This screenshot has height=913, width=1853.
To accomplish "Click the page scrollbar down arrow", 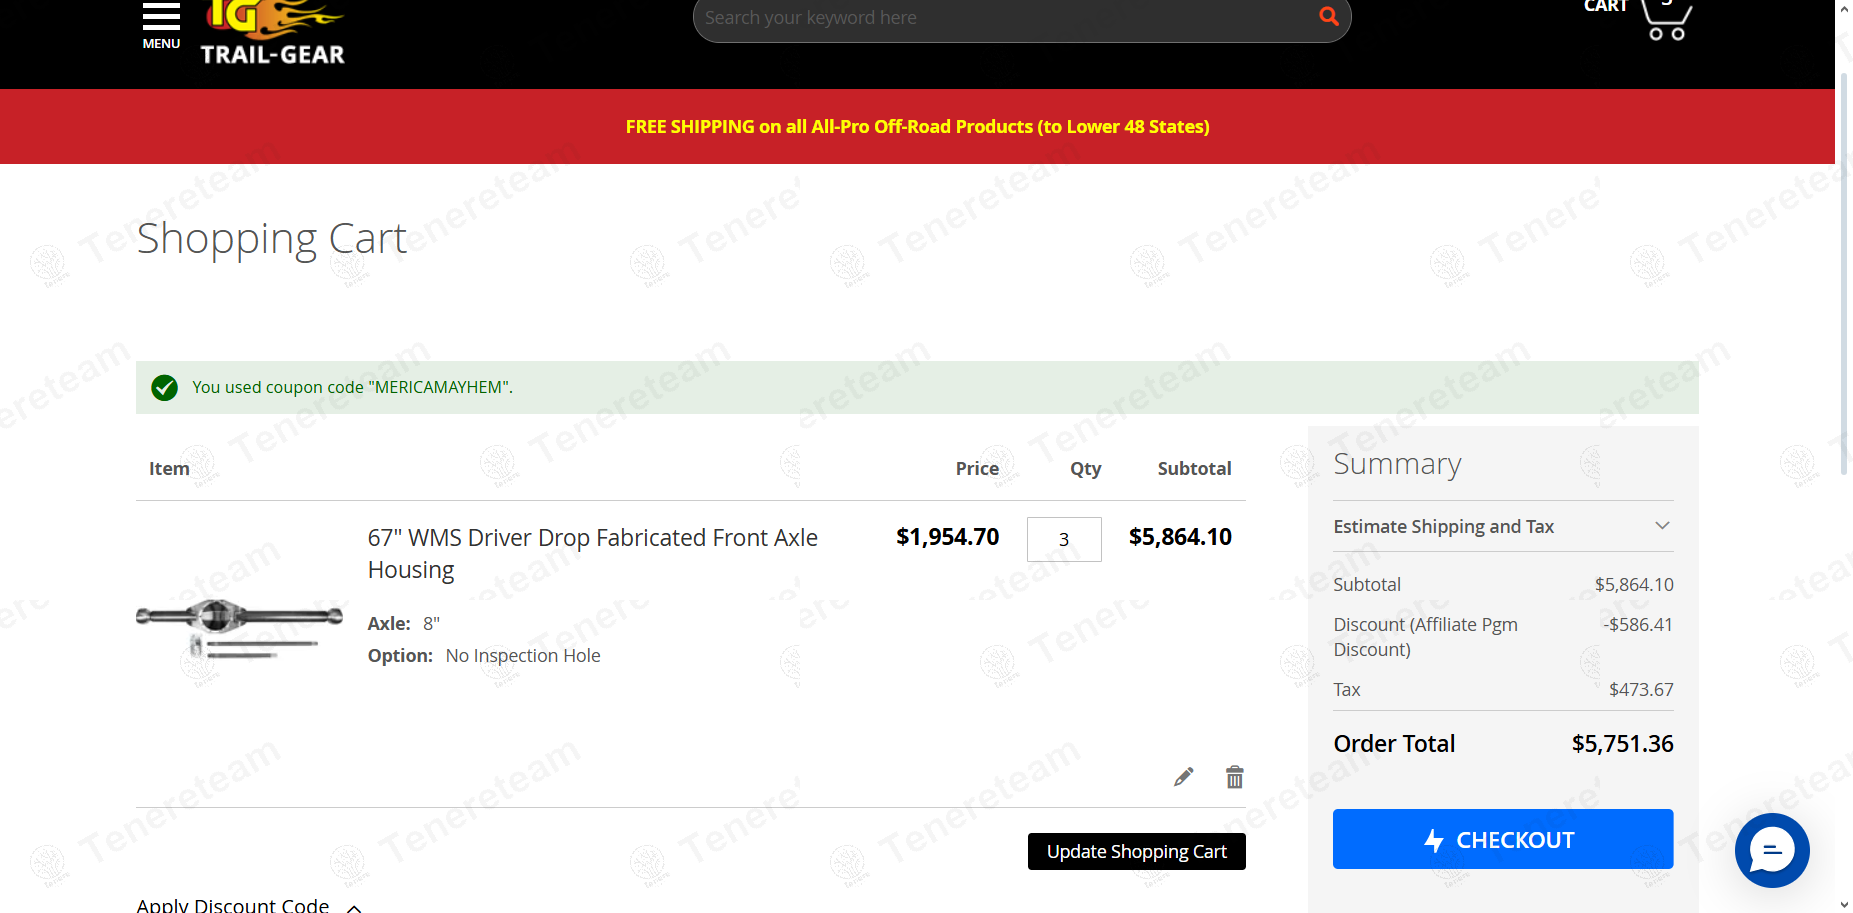I will pos(1844,904).
